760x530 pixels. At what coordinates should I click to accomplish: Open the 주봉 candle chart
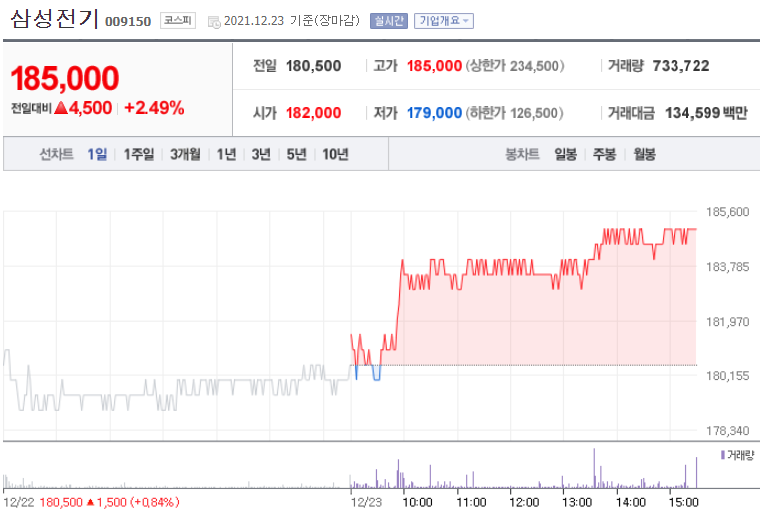click(x=604, y=154)
